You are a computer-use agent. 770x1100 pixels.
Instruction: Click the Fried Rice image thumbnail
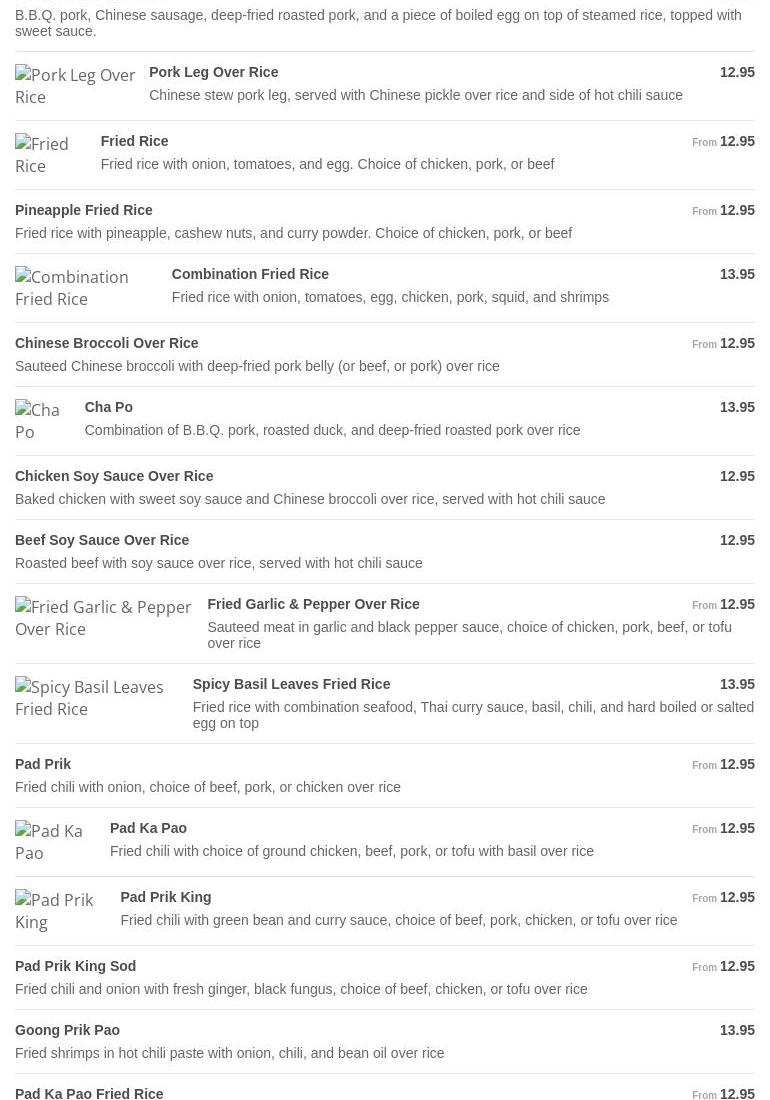(51, 155)
